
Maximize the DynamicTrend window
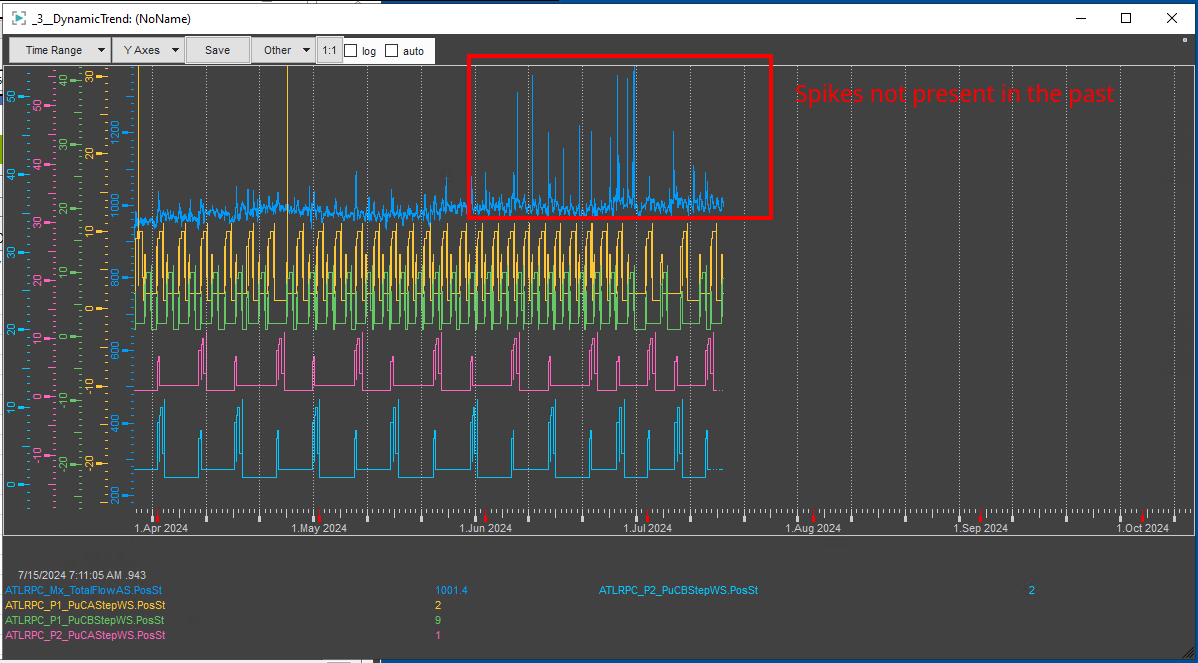pyautogui.click(x=1125, y=18)
